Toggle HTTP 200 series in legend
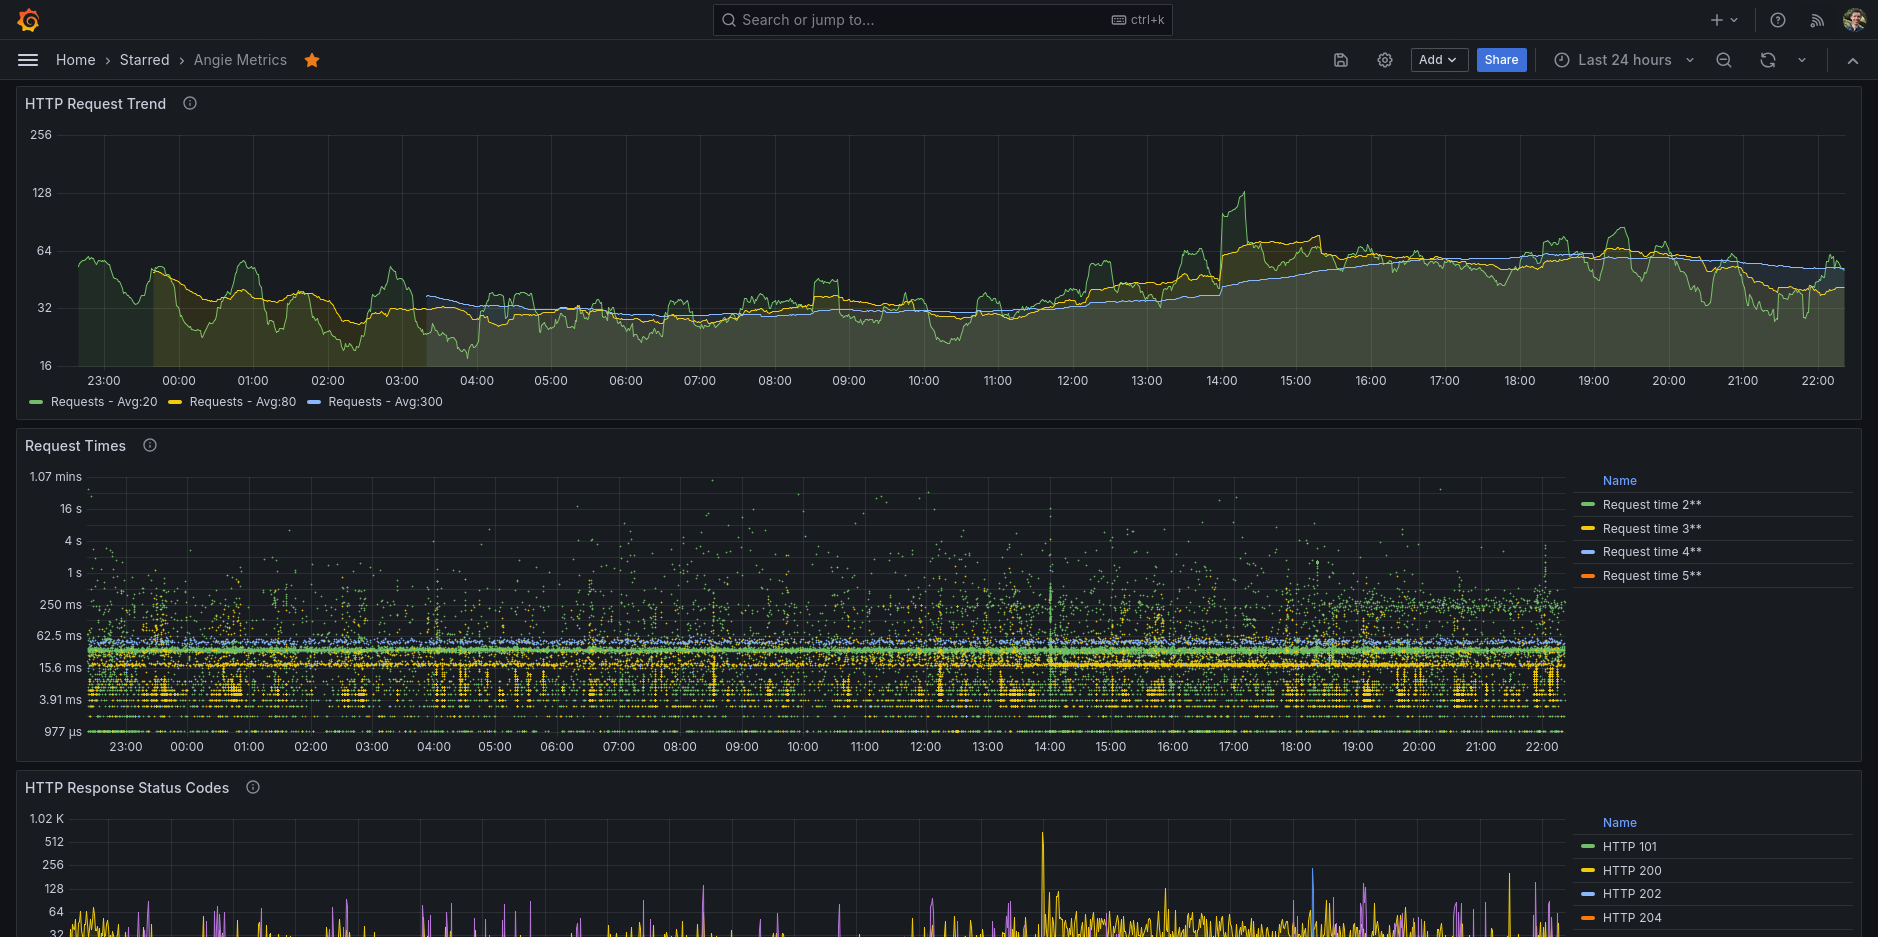 coord(1632,871)
